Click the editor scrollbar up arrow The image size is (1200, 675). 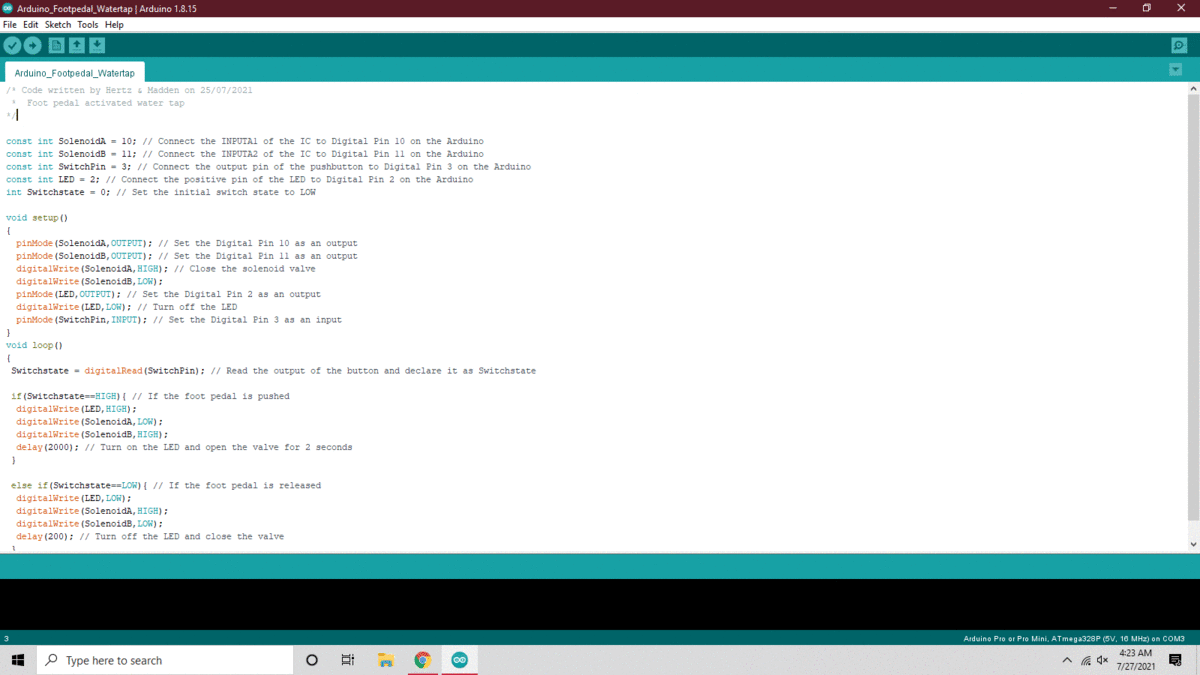point(1193,89)
